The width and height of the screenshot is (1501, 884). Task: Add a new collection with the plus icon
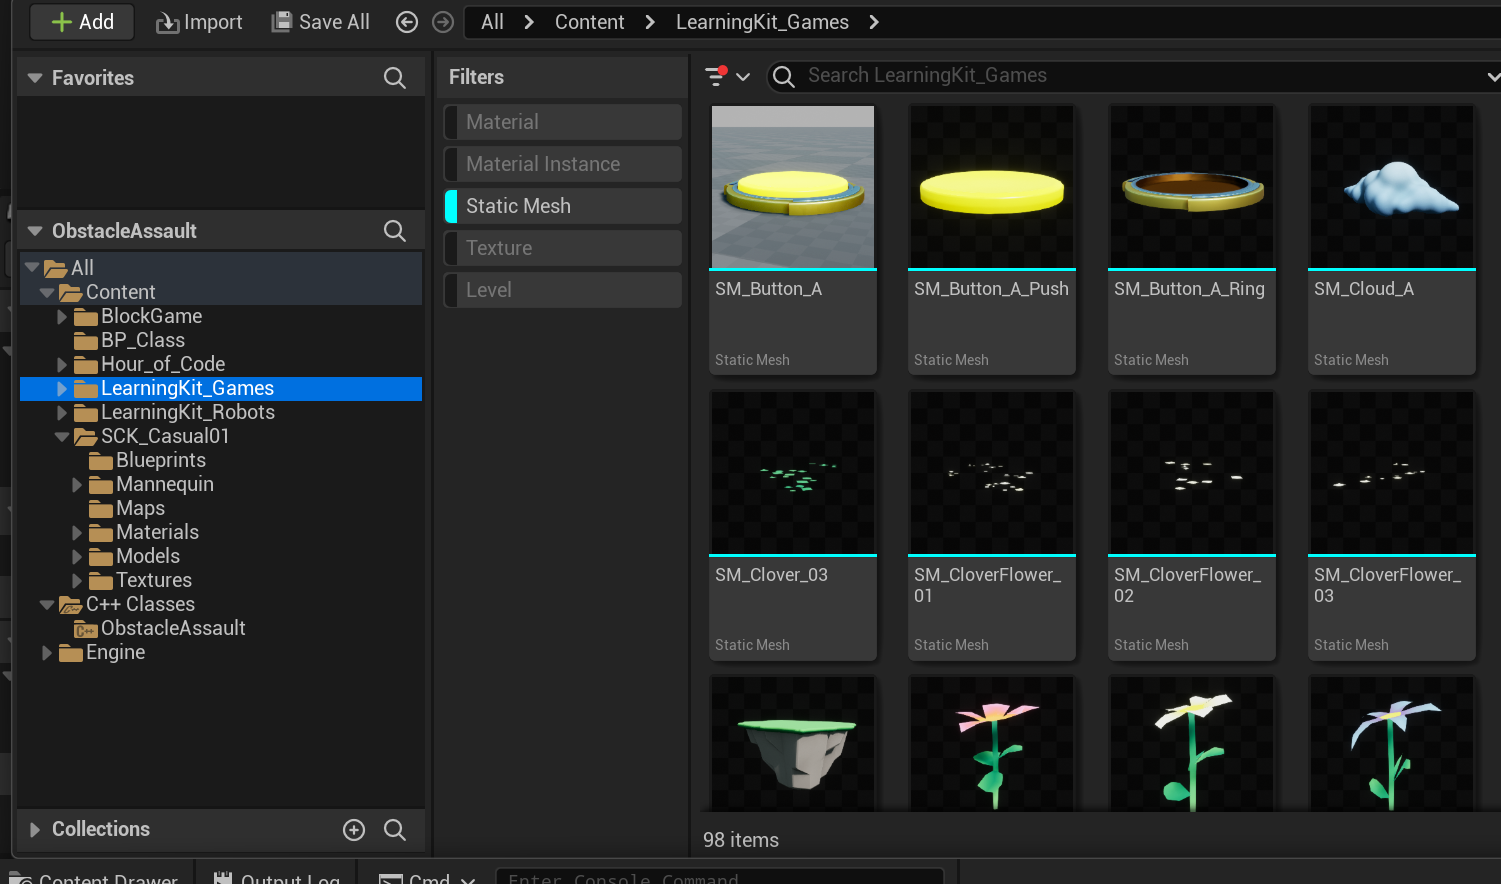pyautogui.click(x=354, y=830)
